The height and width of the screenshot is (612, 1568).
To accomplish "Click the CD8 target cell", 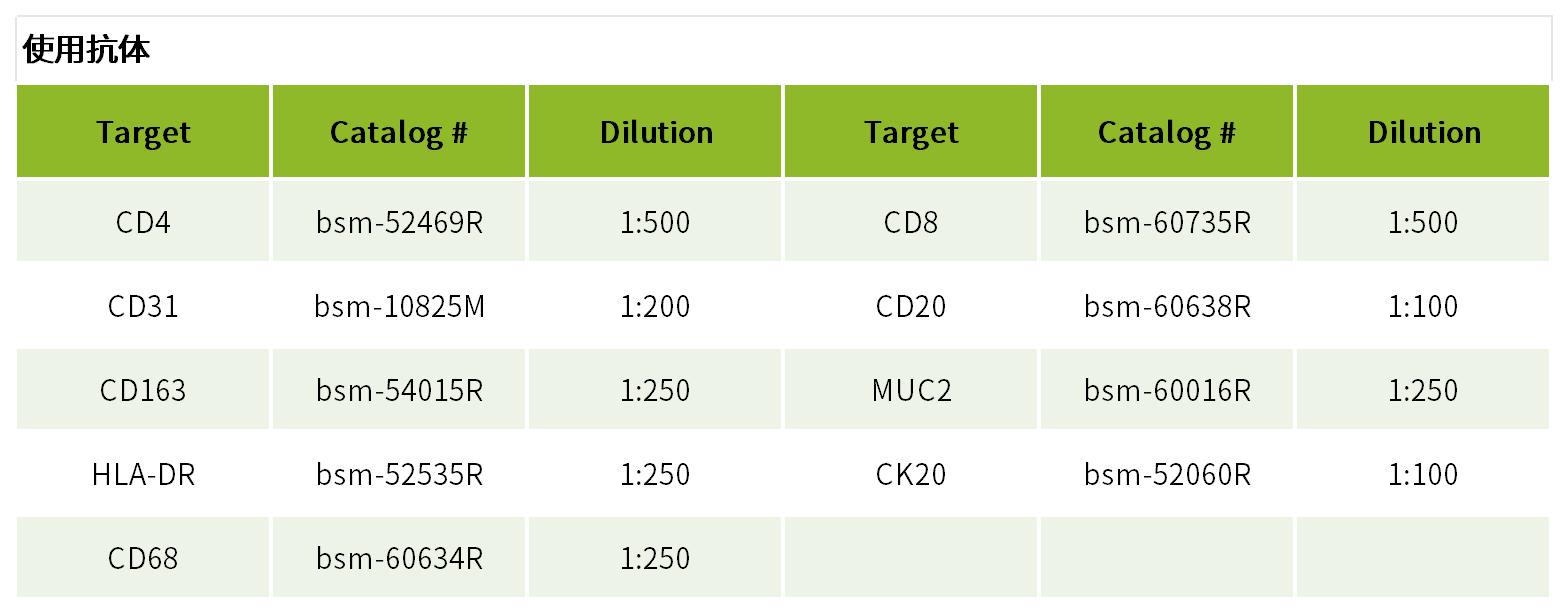I will (x=911, y=222).
